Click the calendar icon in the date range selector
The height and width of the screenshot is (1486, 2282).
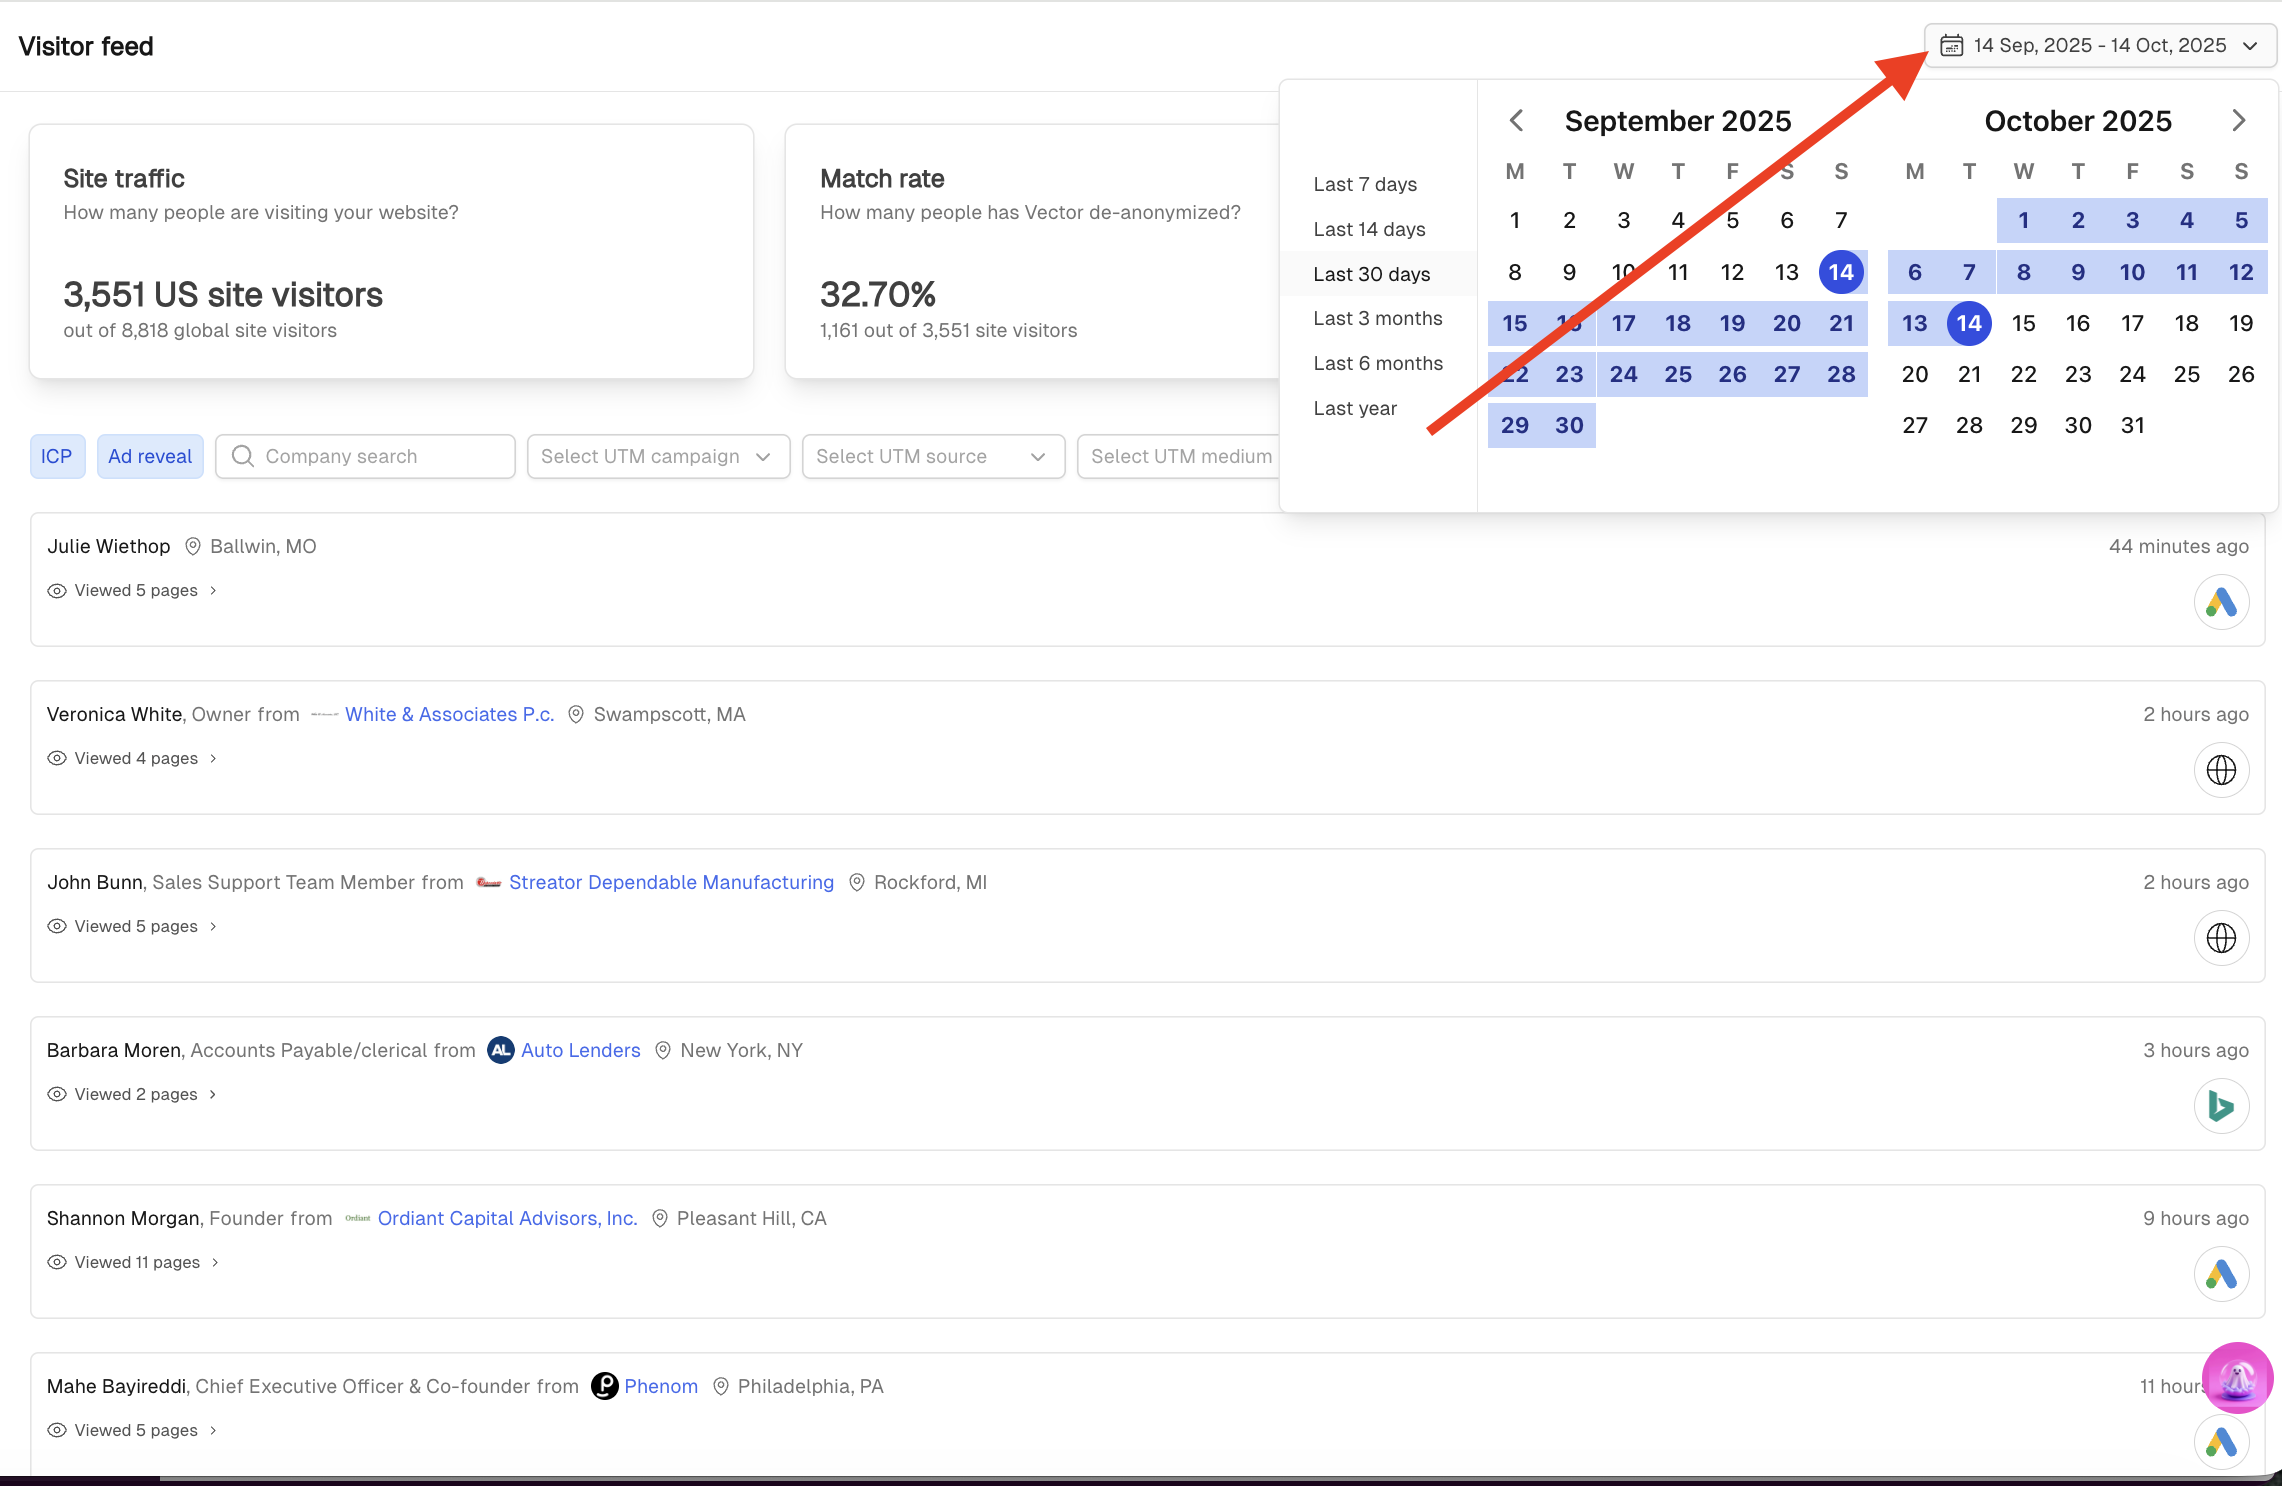[1951, 45]
